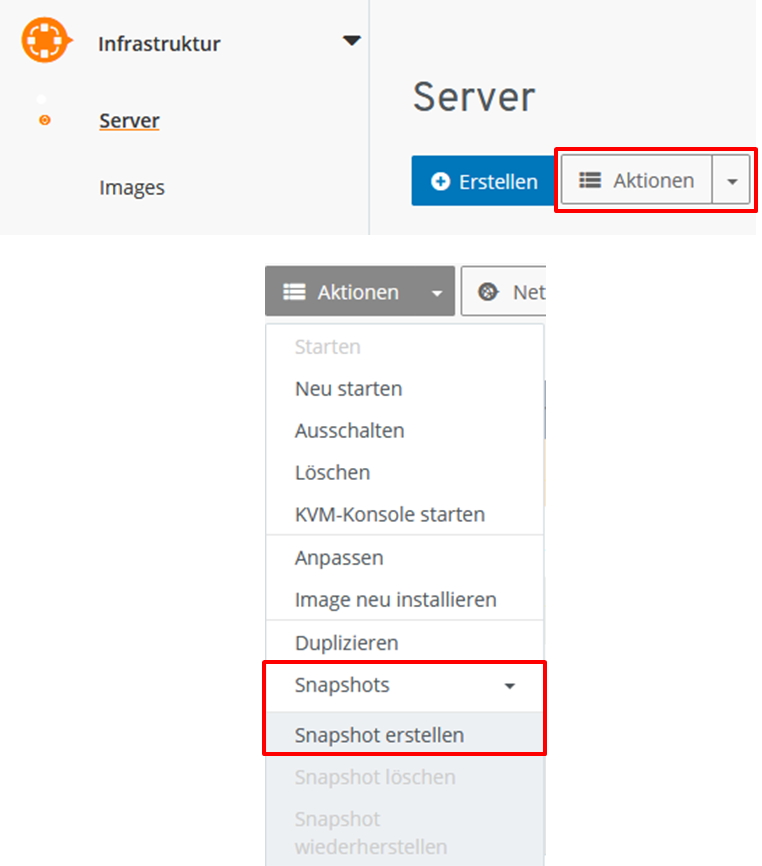
Task: Choose Image neu installieren
Action: tap(393, 599)
